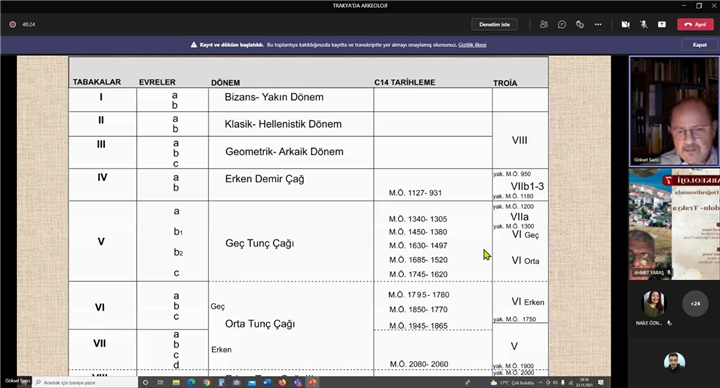Click the Denetim iste button
720x388 pixels.
[495, 24]
